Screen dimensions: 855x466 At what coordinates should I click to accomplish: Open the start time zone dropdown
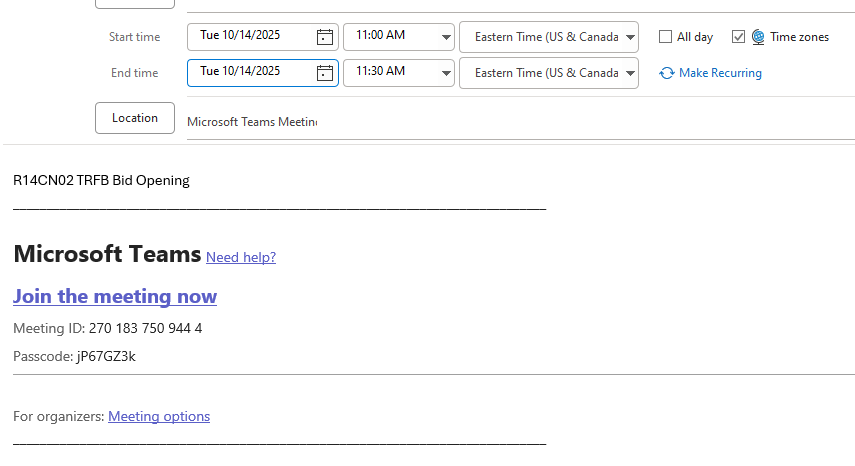point(629,37)
